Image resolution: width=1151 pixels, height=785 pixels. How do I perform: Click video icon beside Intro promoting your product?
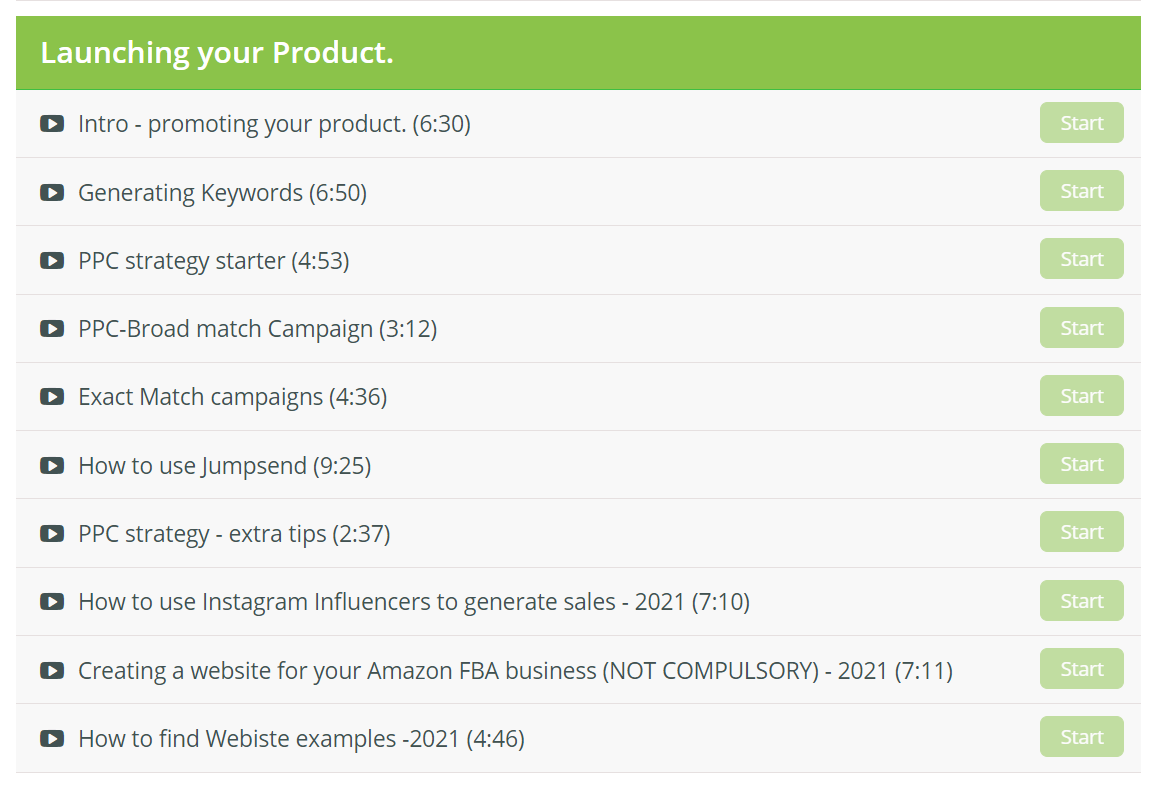click(x=51, y=123)
